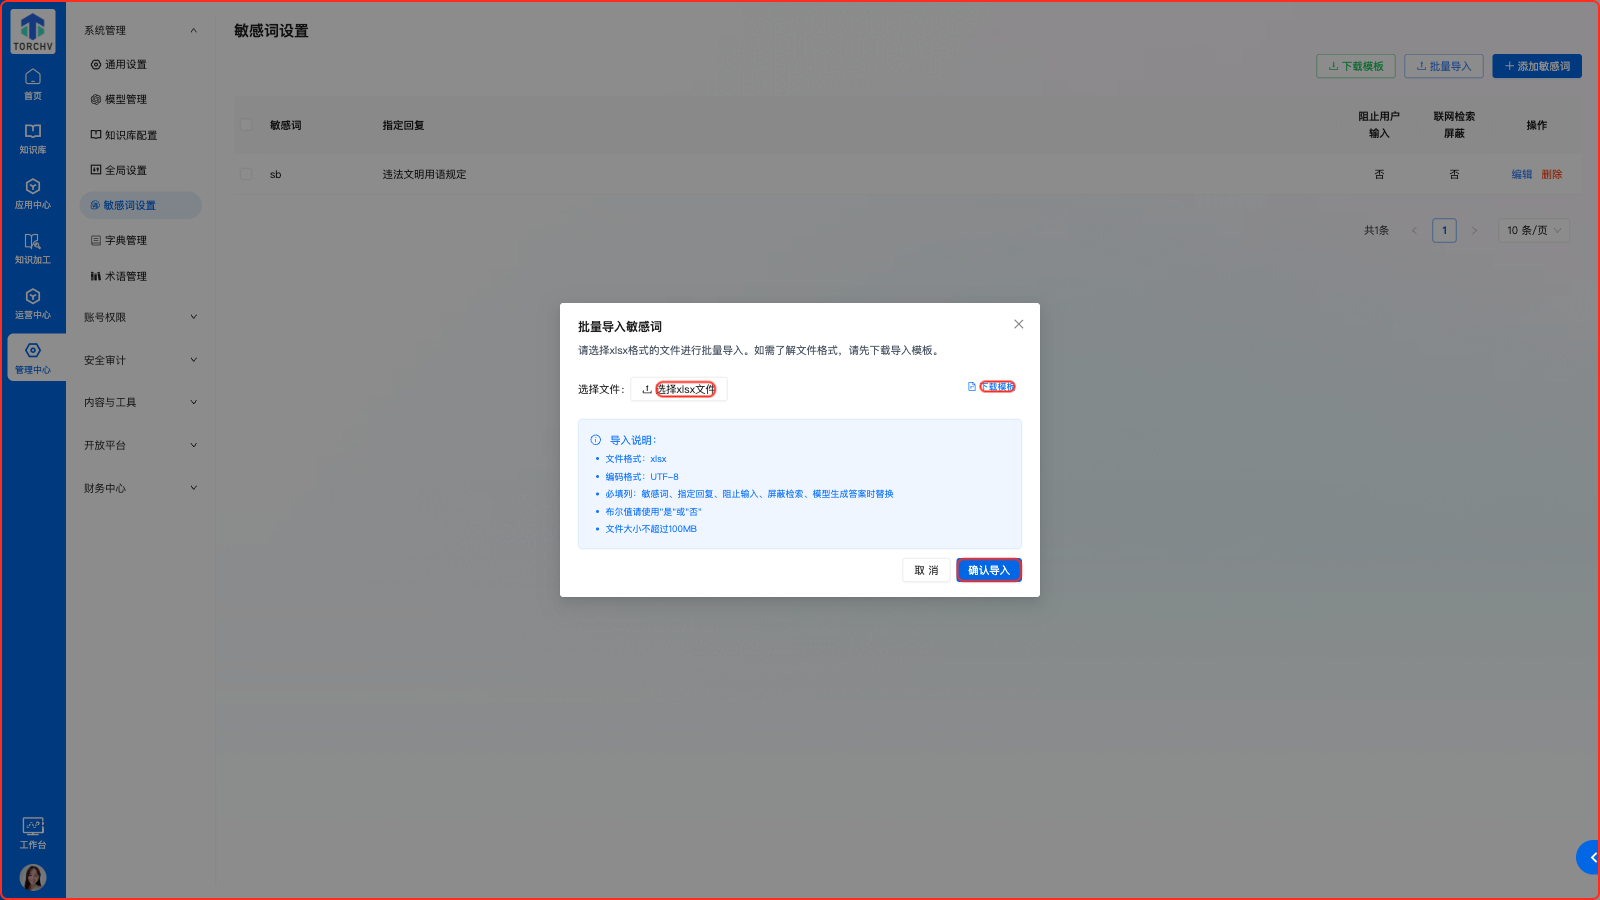Click the user avatar at bottom left
1600x900 pixels.
point(33,877)
